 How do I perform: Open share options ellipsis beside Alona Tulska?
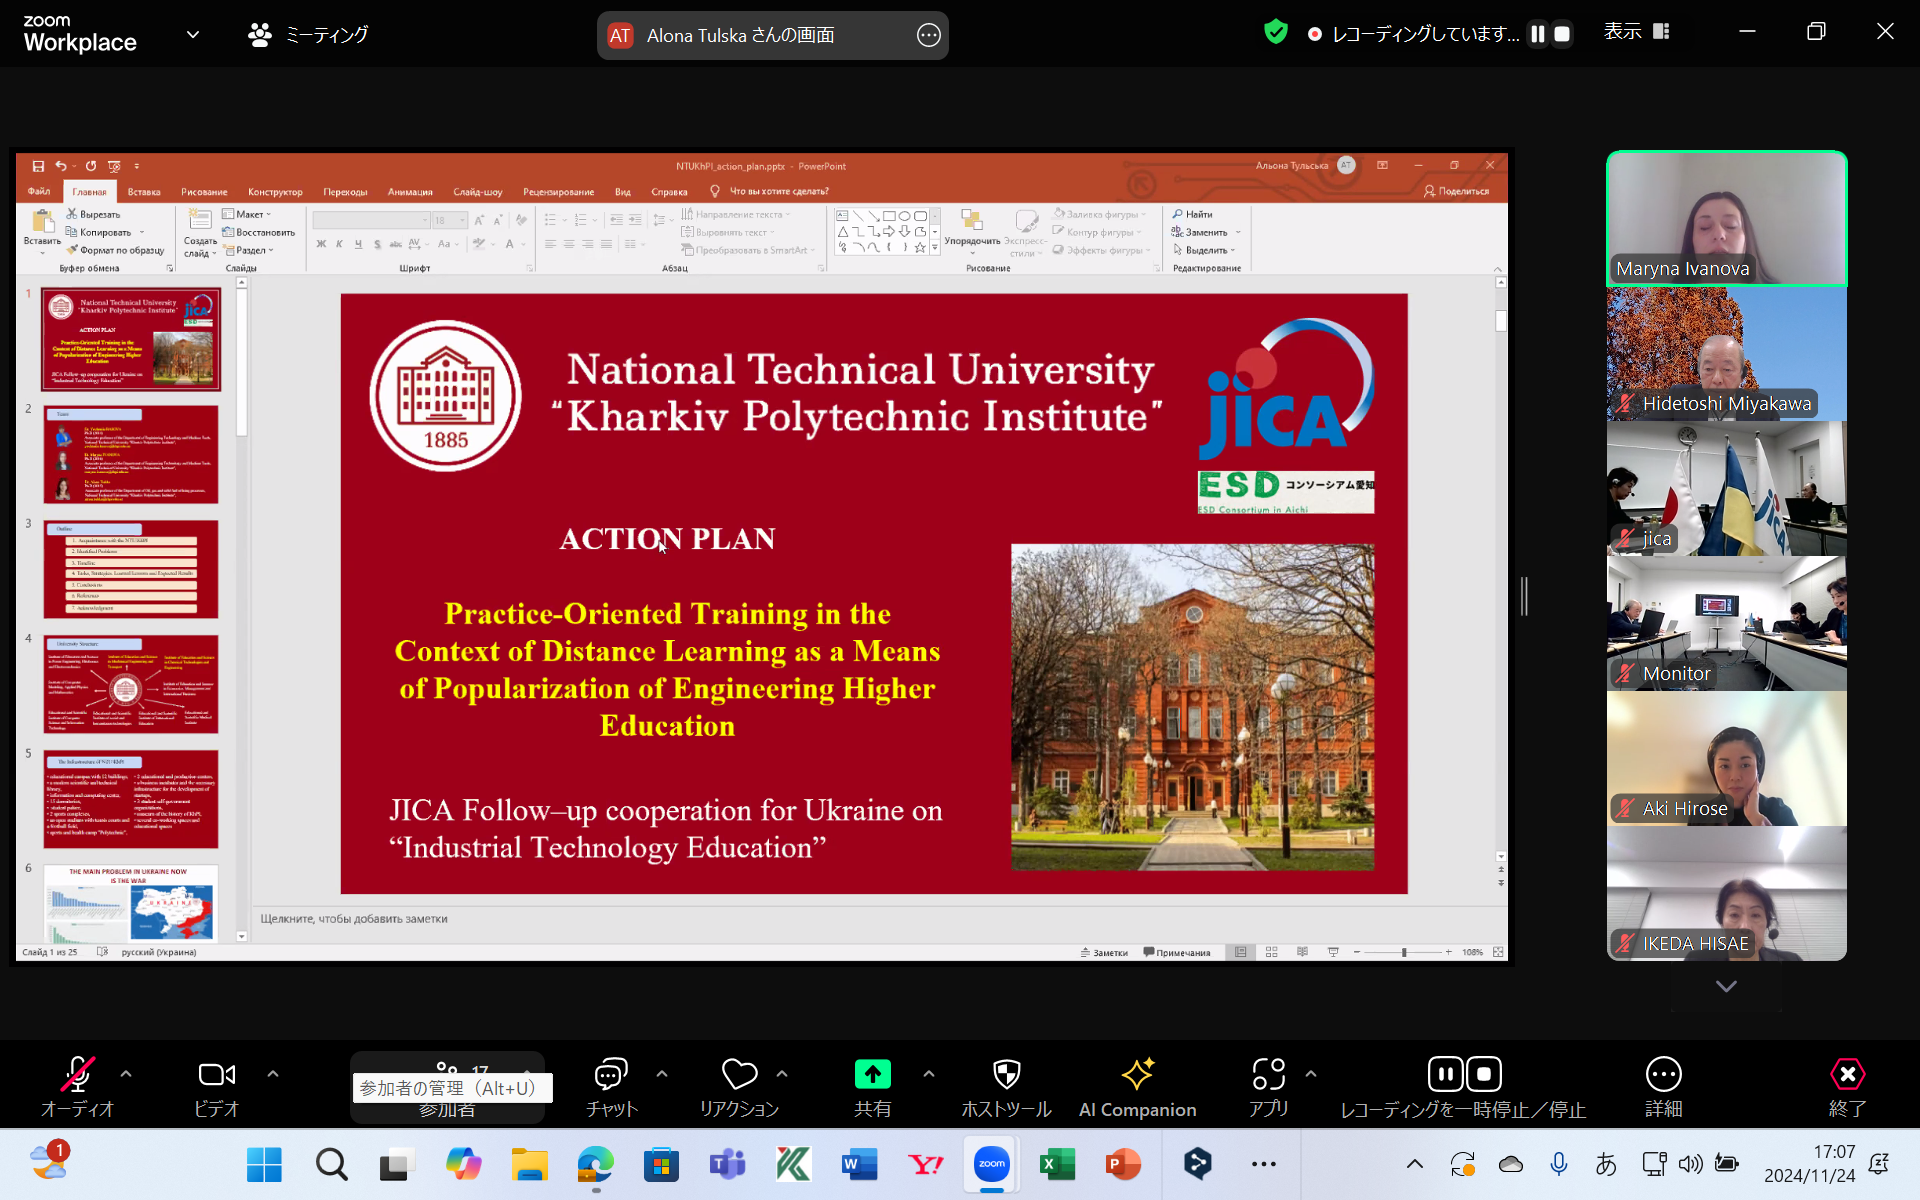click(x=928, y=36)
